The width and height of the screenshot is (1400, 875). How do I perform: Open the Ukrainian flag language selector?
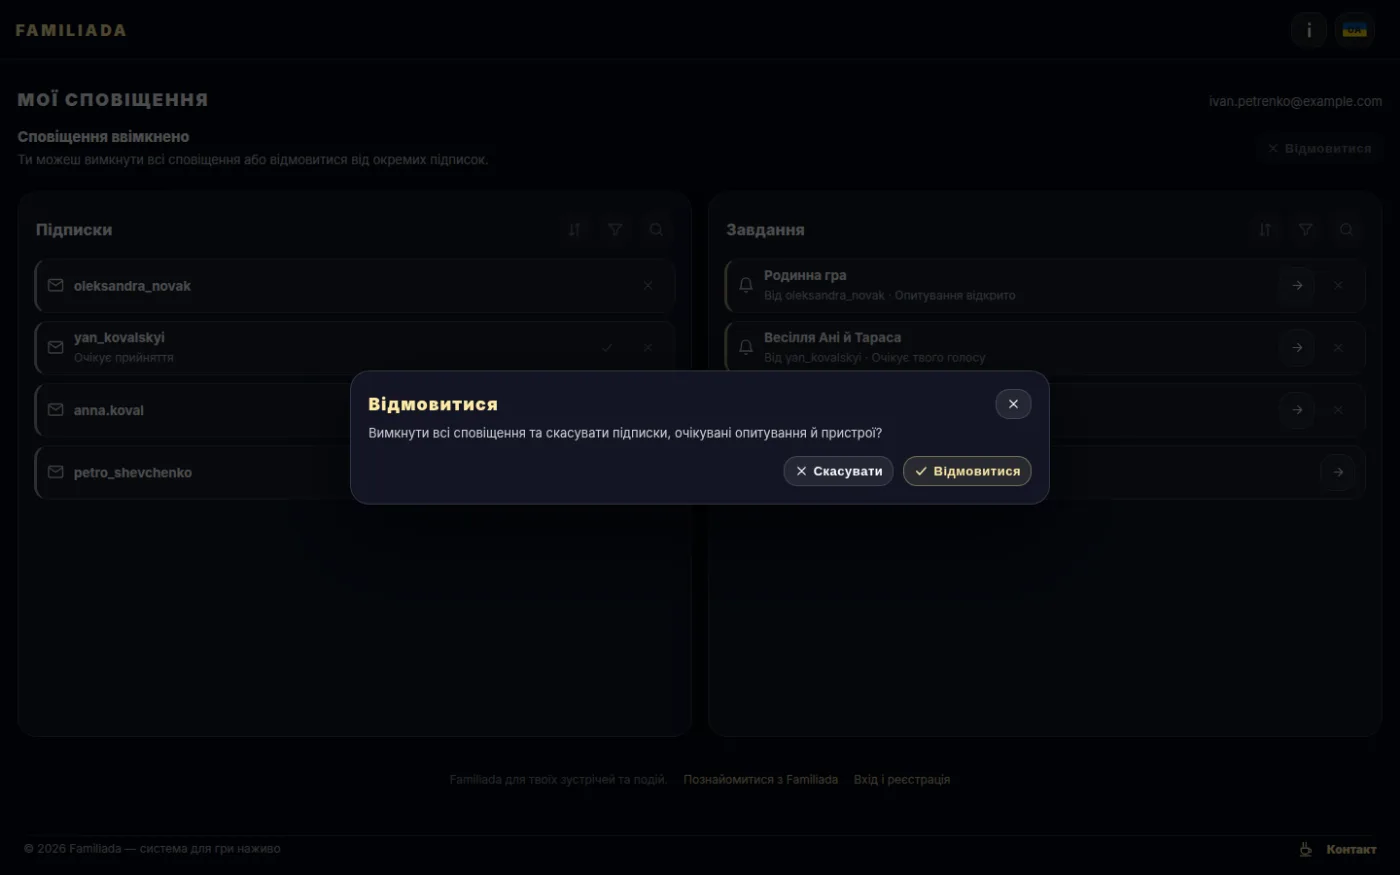[x=1355, y=30]
